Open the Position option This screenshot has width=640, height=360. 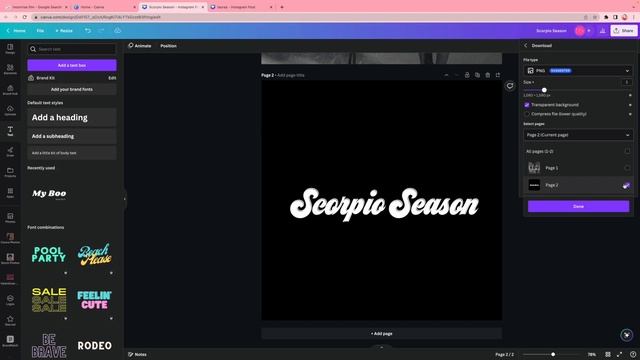[x=169, y=46]
